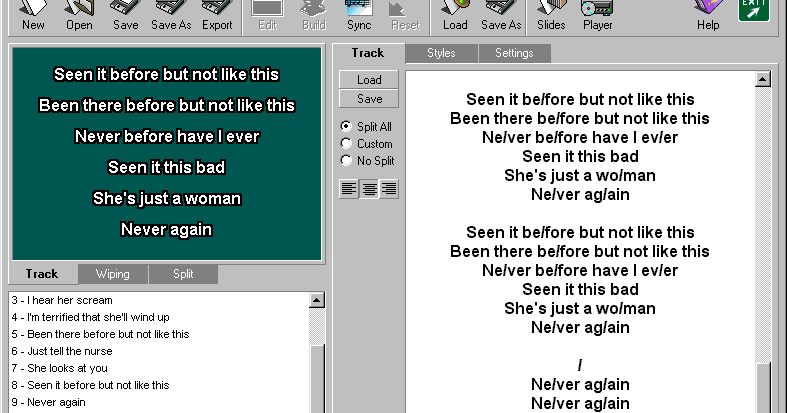Click the Save icon next to Open
787x413 pixels.
click(x=125, y=15)
